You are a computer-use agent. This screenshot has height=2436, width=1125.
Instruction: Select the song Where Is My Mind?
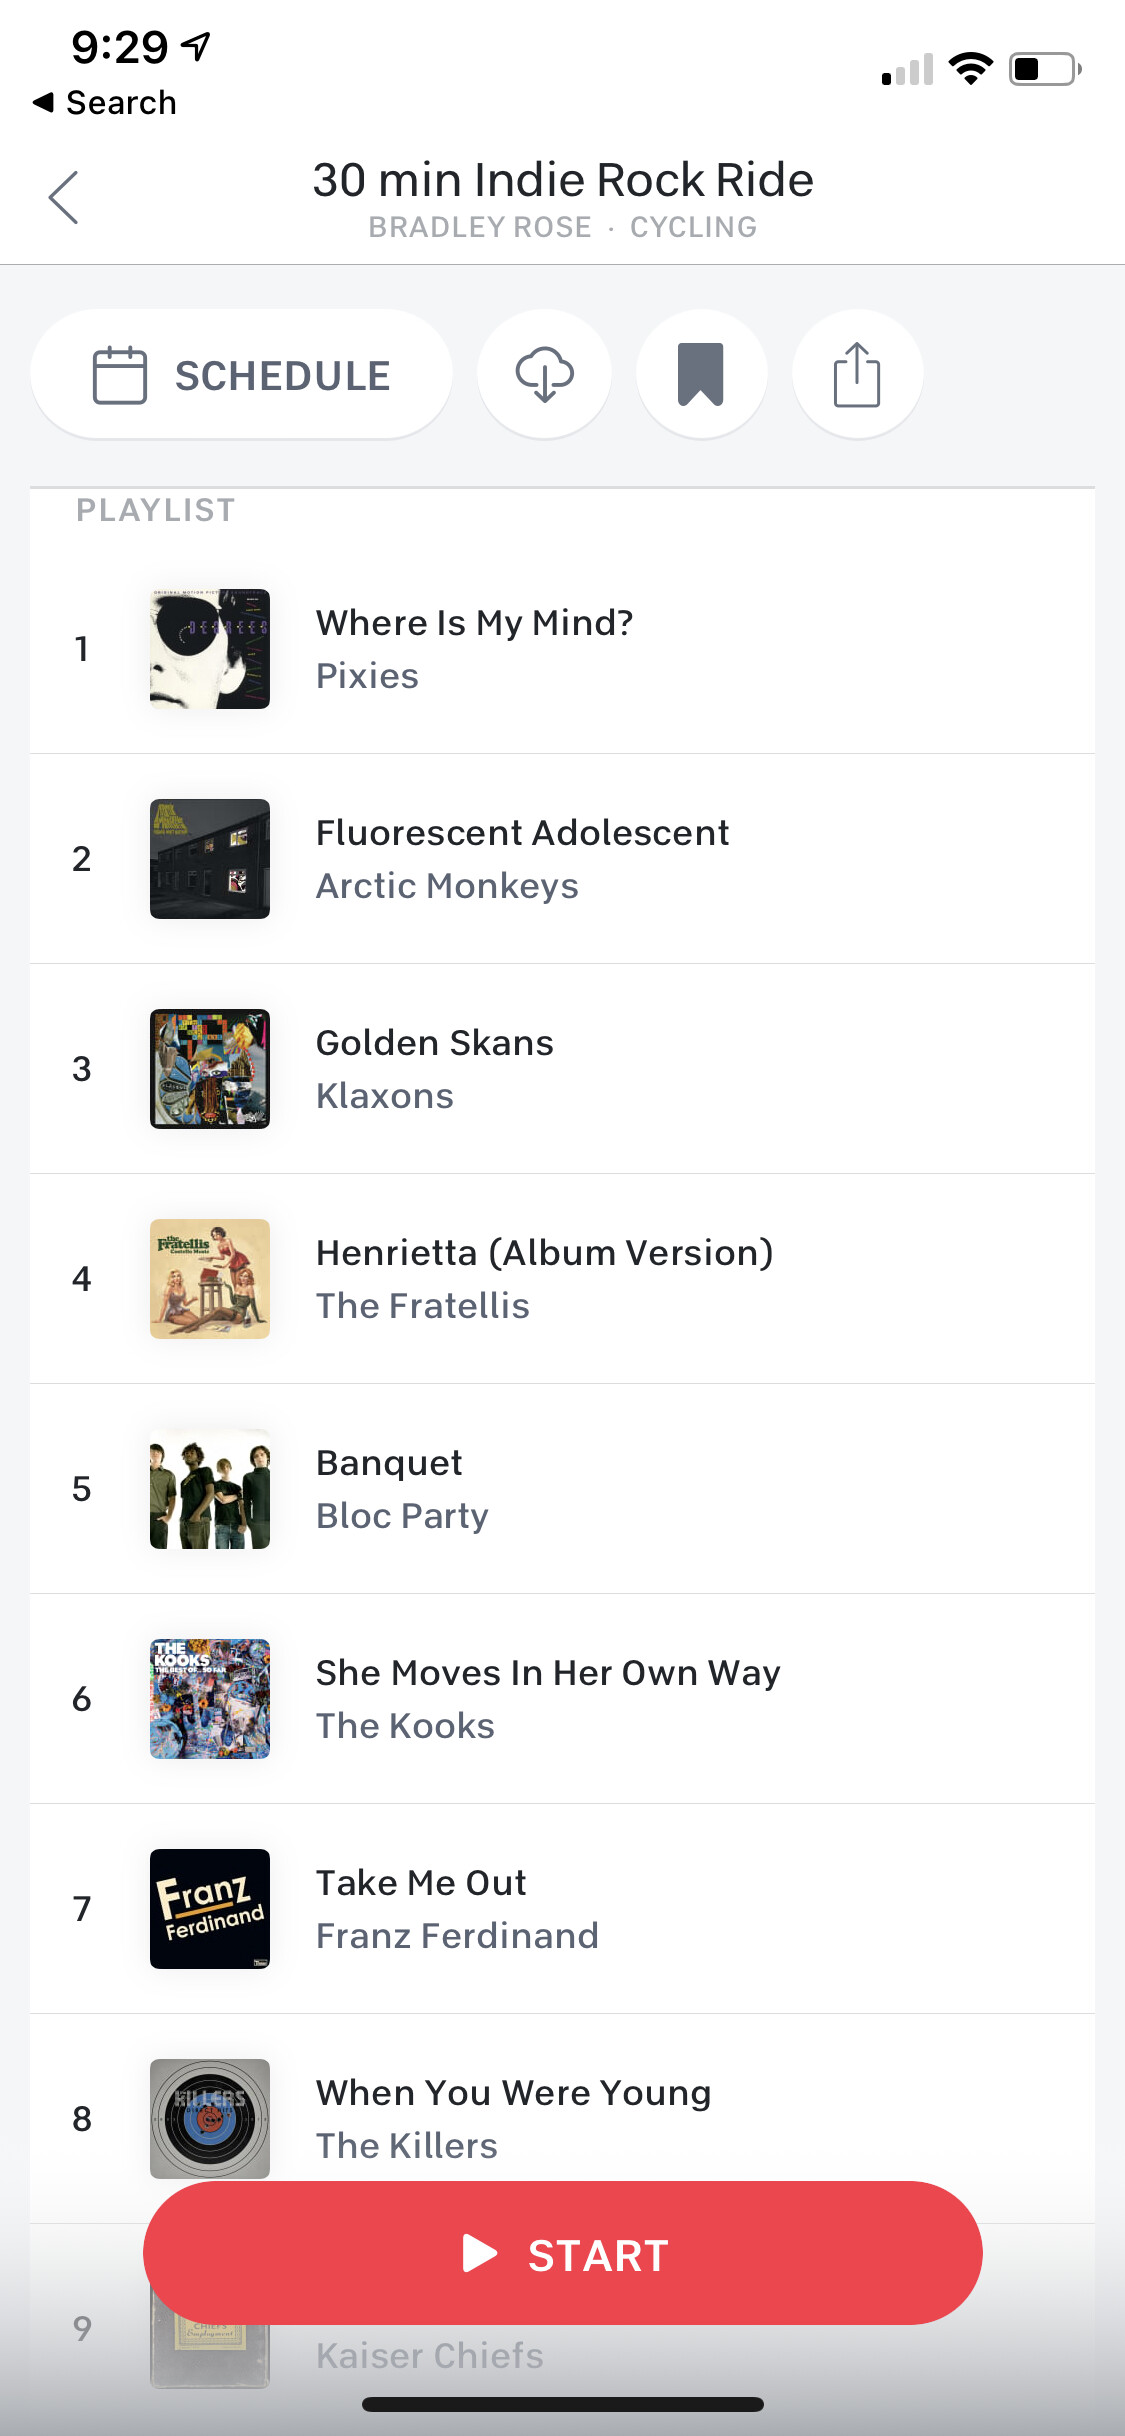475,623
